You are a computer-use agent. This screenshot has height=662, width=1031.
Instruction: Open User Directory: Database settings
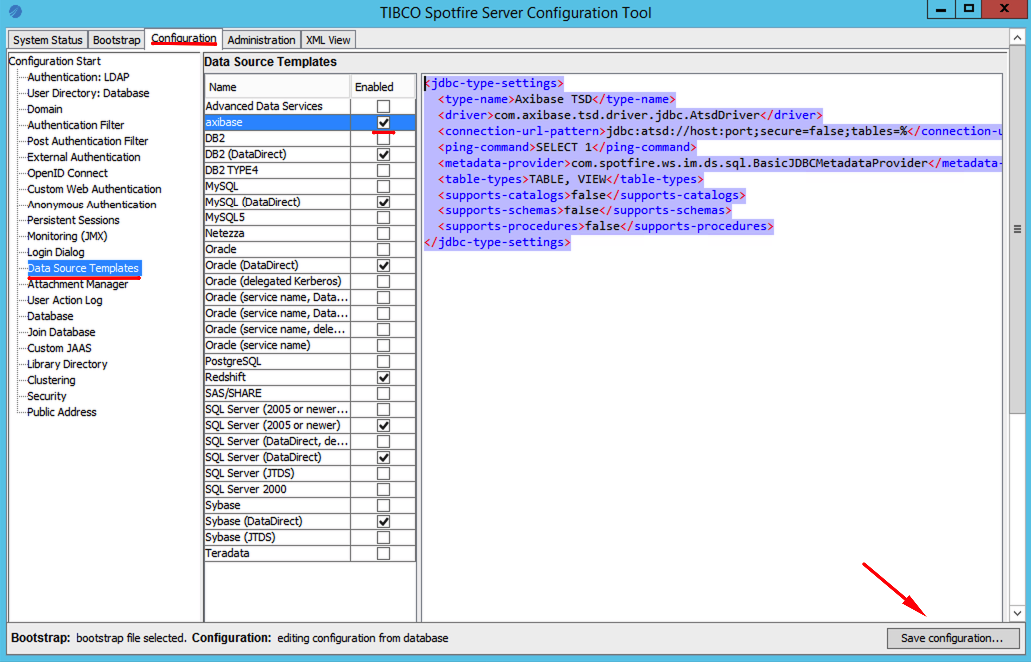88,93
